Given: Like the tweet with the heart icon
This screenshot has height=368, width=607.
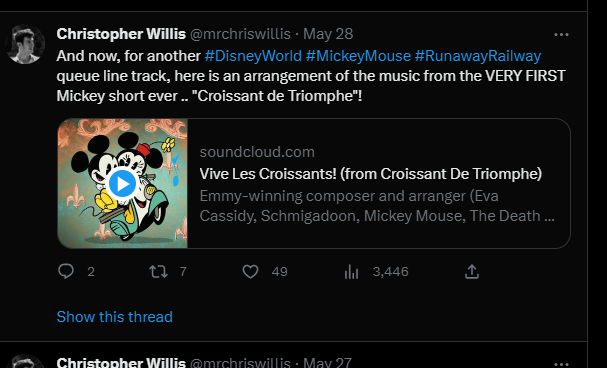Looking at the screenshot, I should [250, 272].
